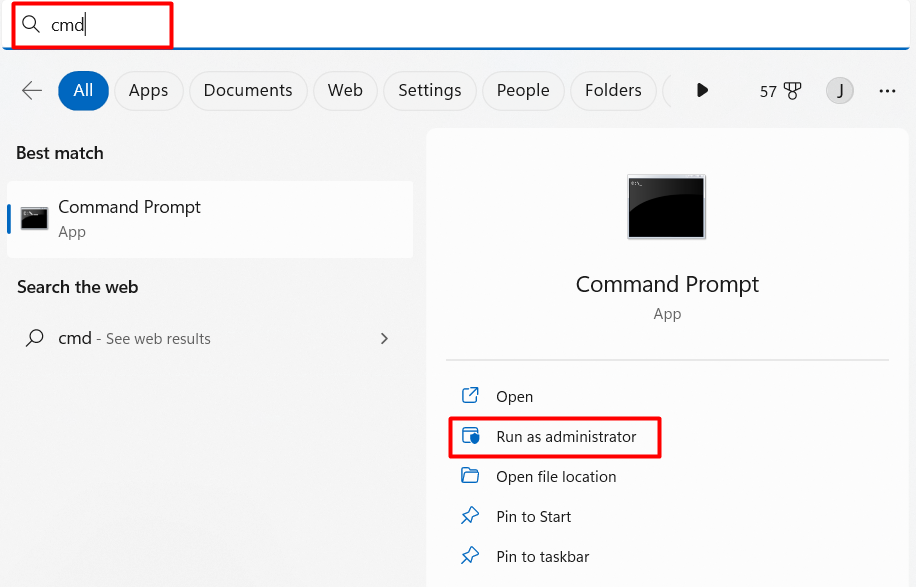916x587 pixels.
Task: Open the three-dot more options menu
Action: pyautogui.click(x=887, y=91)
